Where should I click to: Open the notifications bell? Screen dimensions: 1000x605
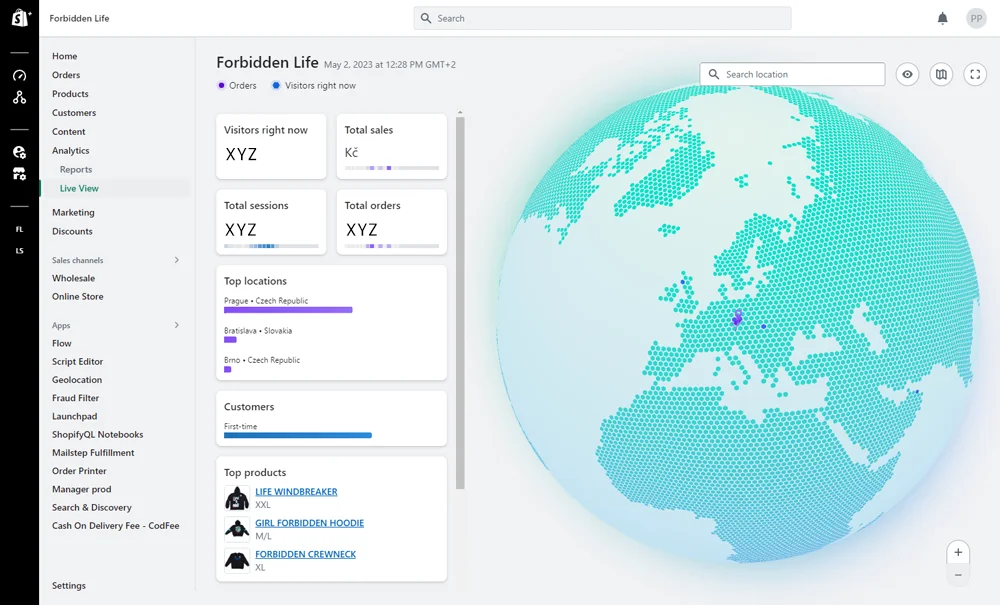point(943,18)
